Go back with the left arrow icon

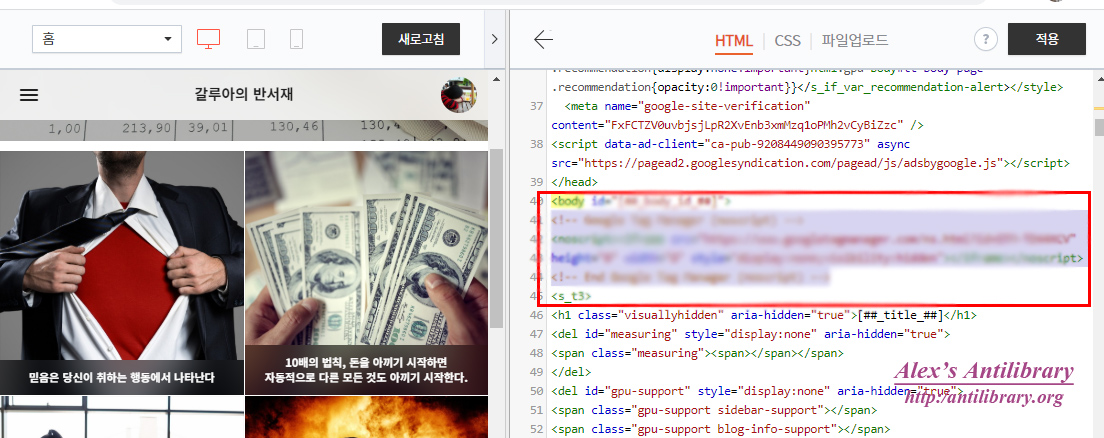coord(544,39)
